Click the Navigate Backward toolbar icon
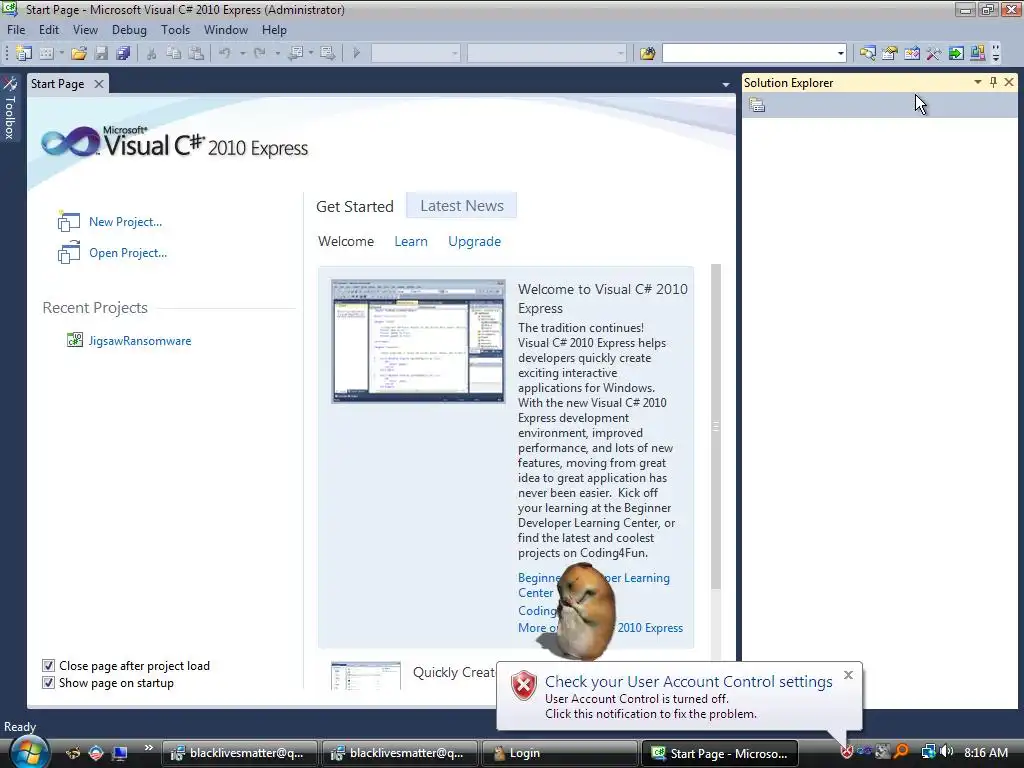Screen dimensions: 1024x768 click(295, 53)
